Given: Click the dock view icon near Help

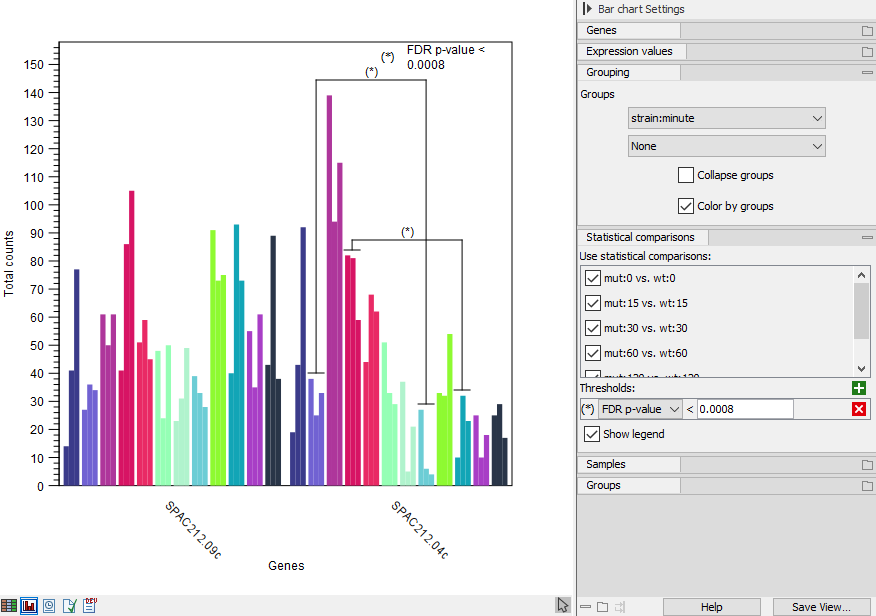Looking at the screenshot, I should 620,605.
